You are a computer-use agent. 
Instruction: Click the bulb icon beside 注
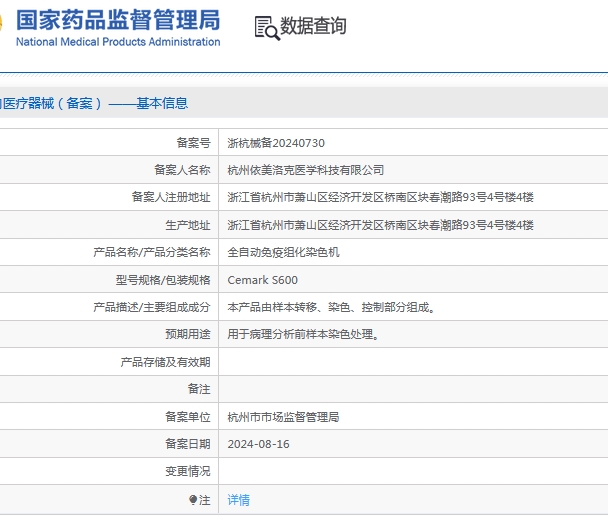193,500
